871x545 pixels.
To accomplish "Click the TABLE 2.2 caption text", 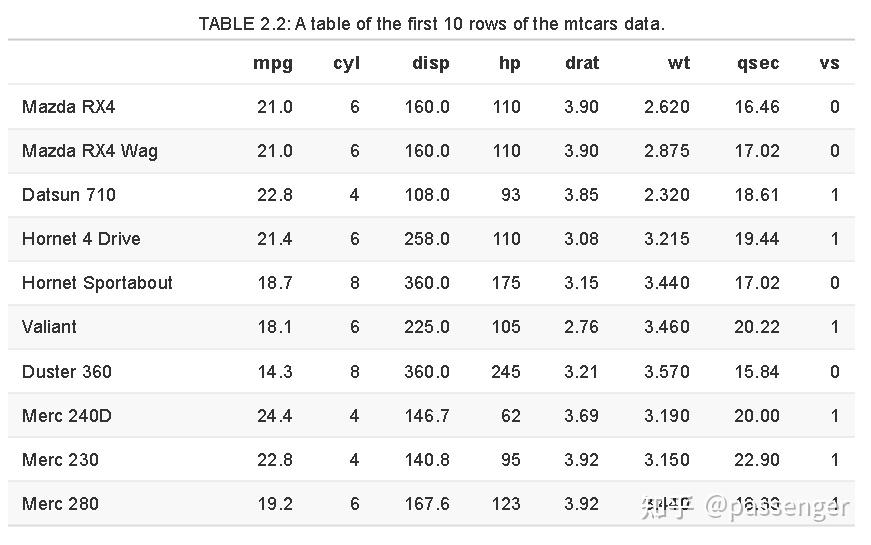I will pyautogui.click(x=431, y=23).
